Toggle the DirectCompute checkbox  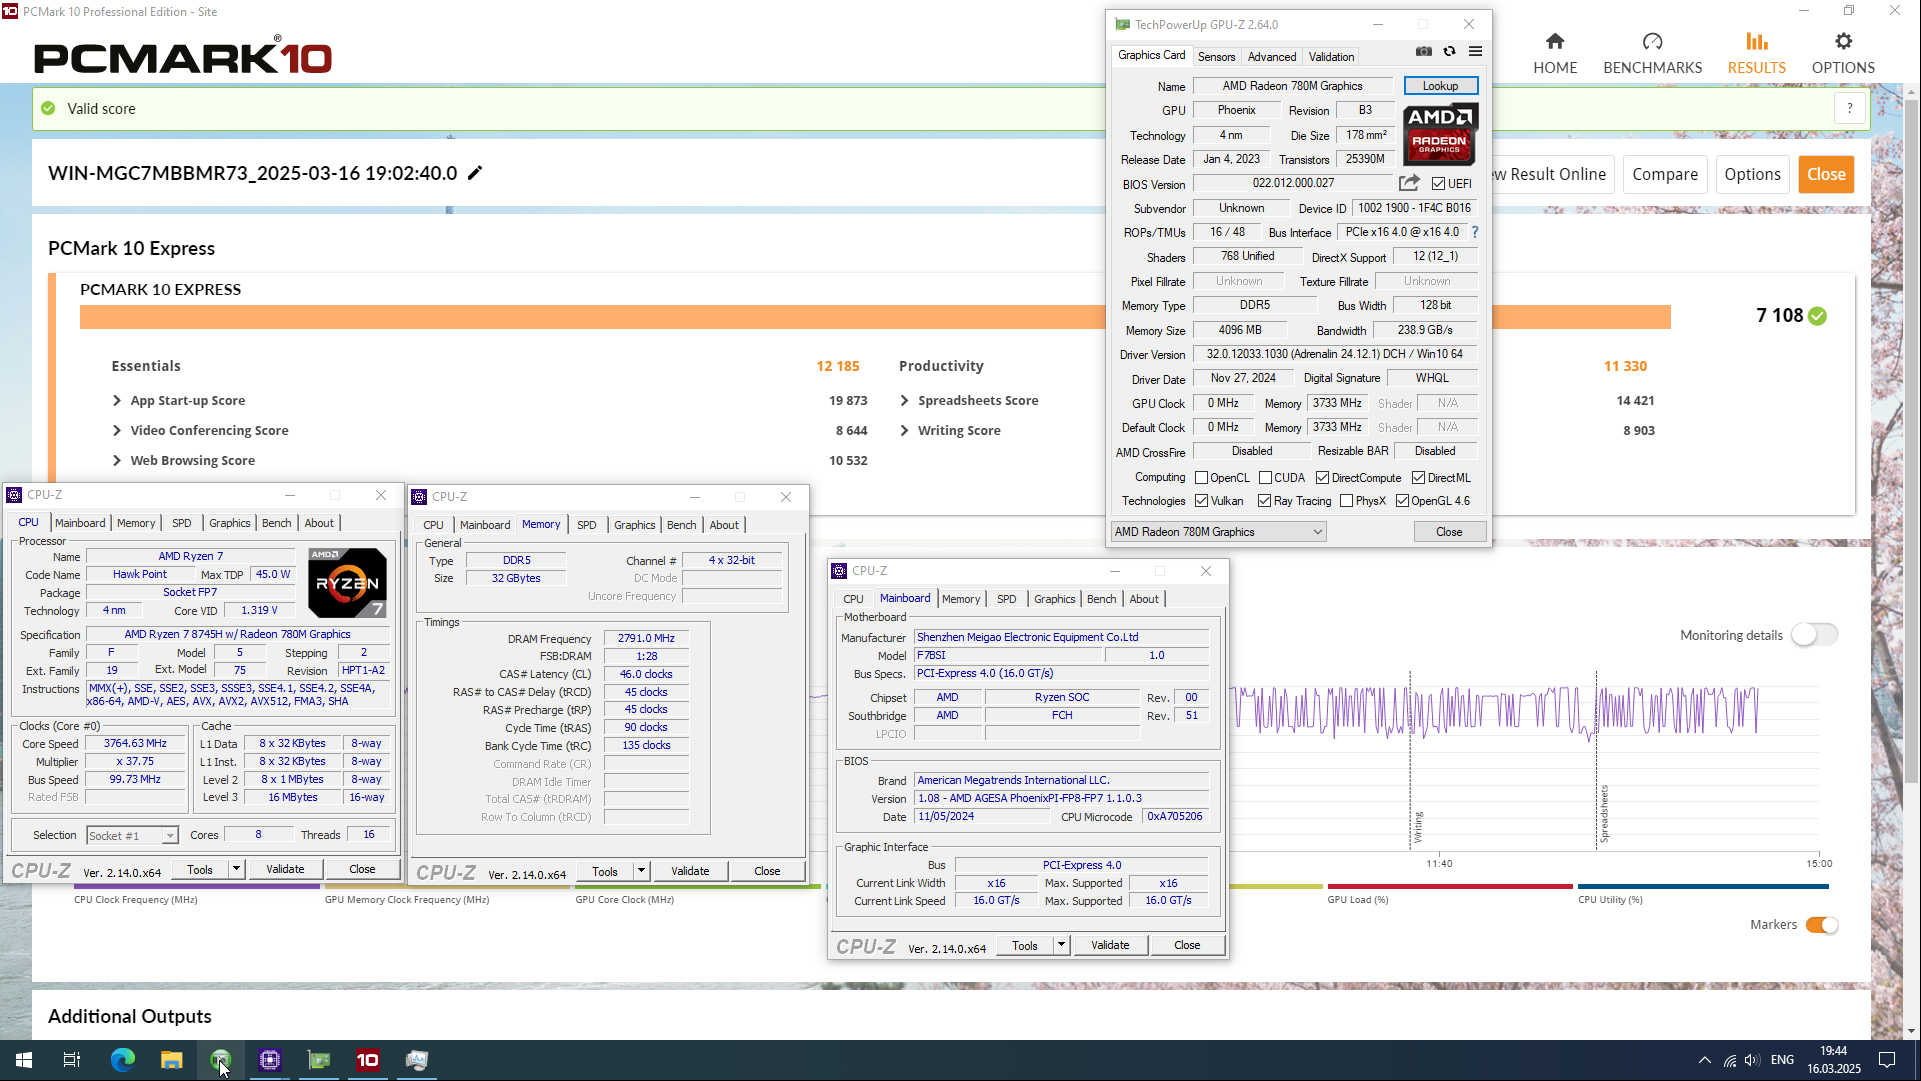point(1322,478)
